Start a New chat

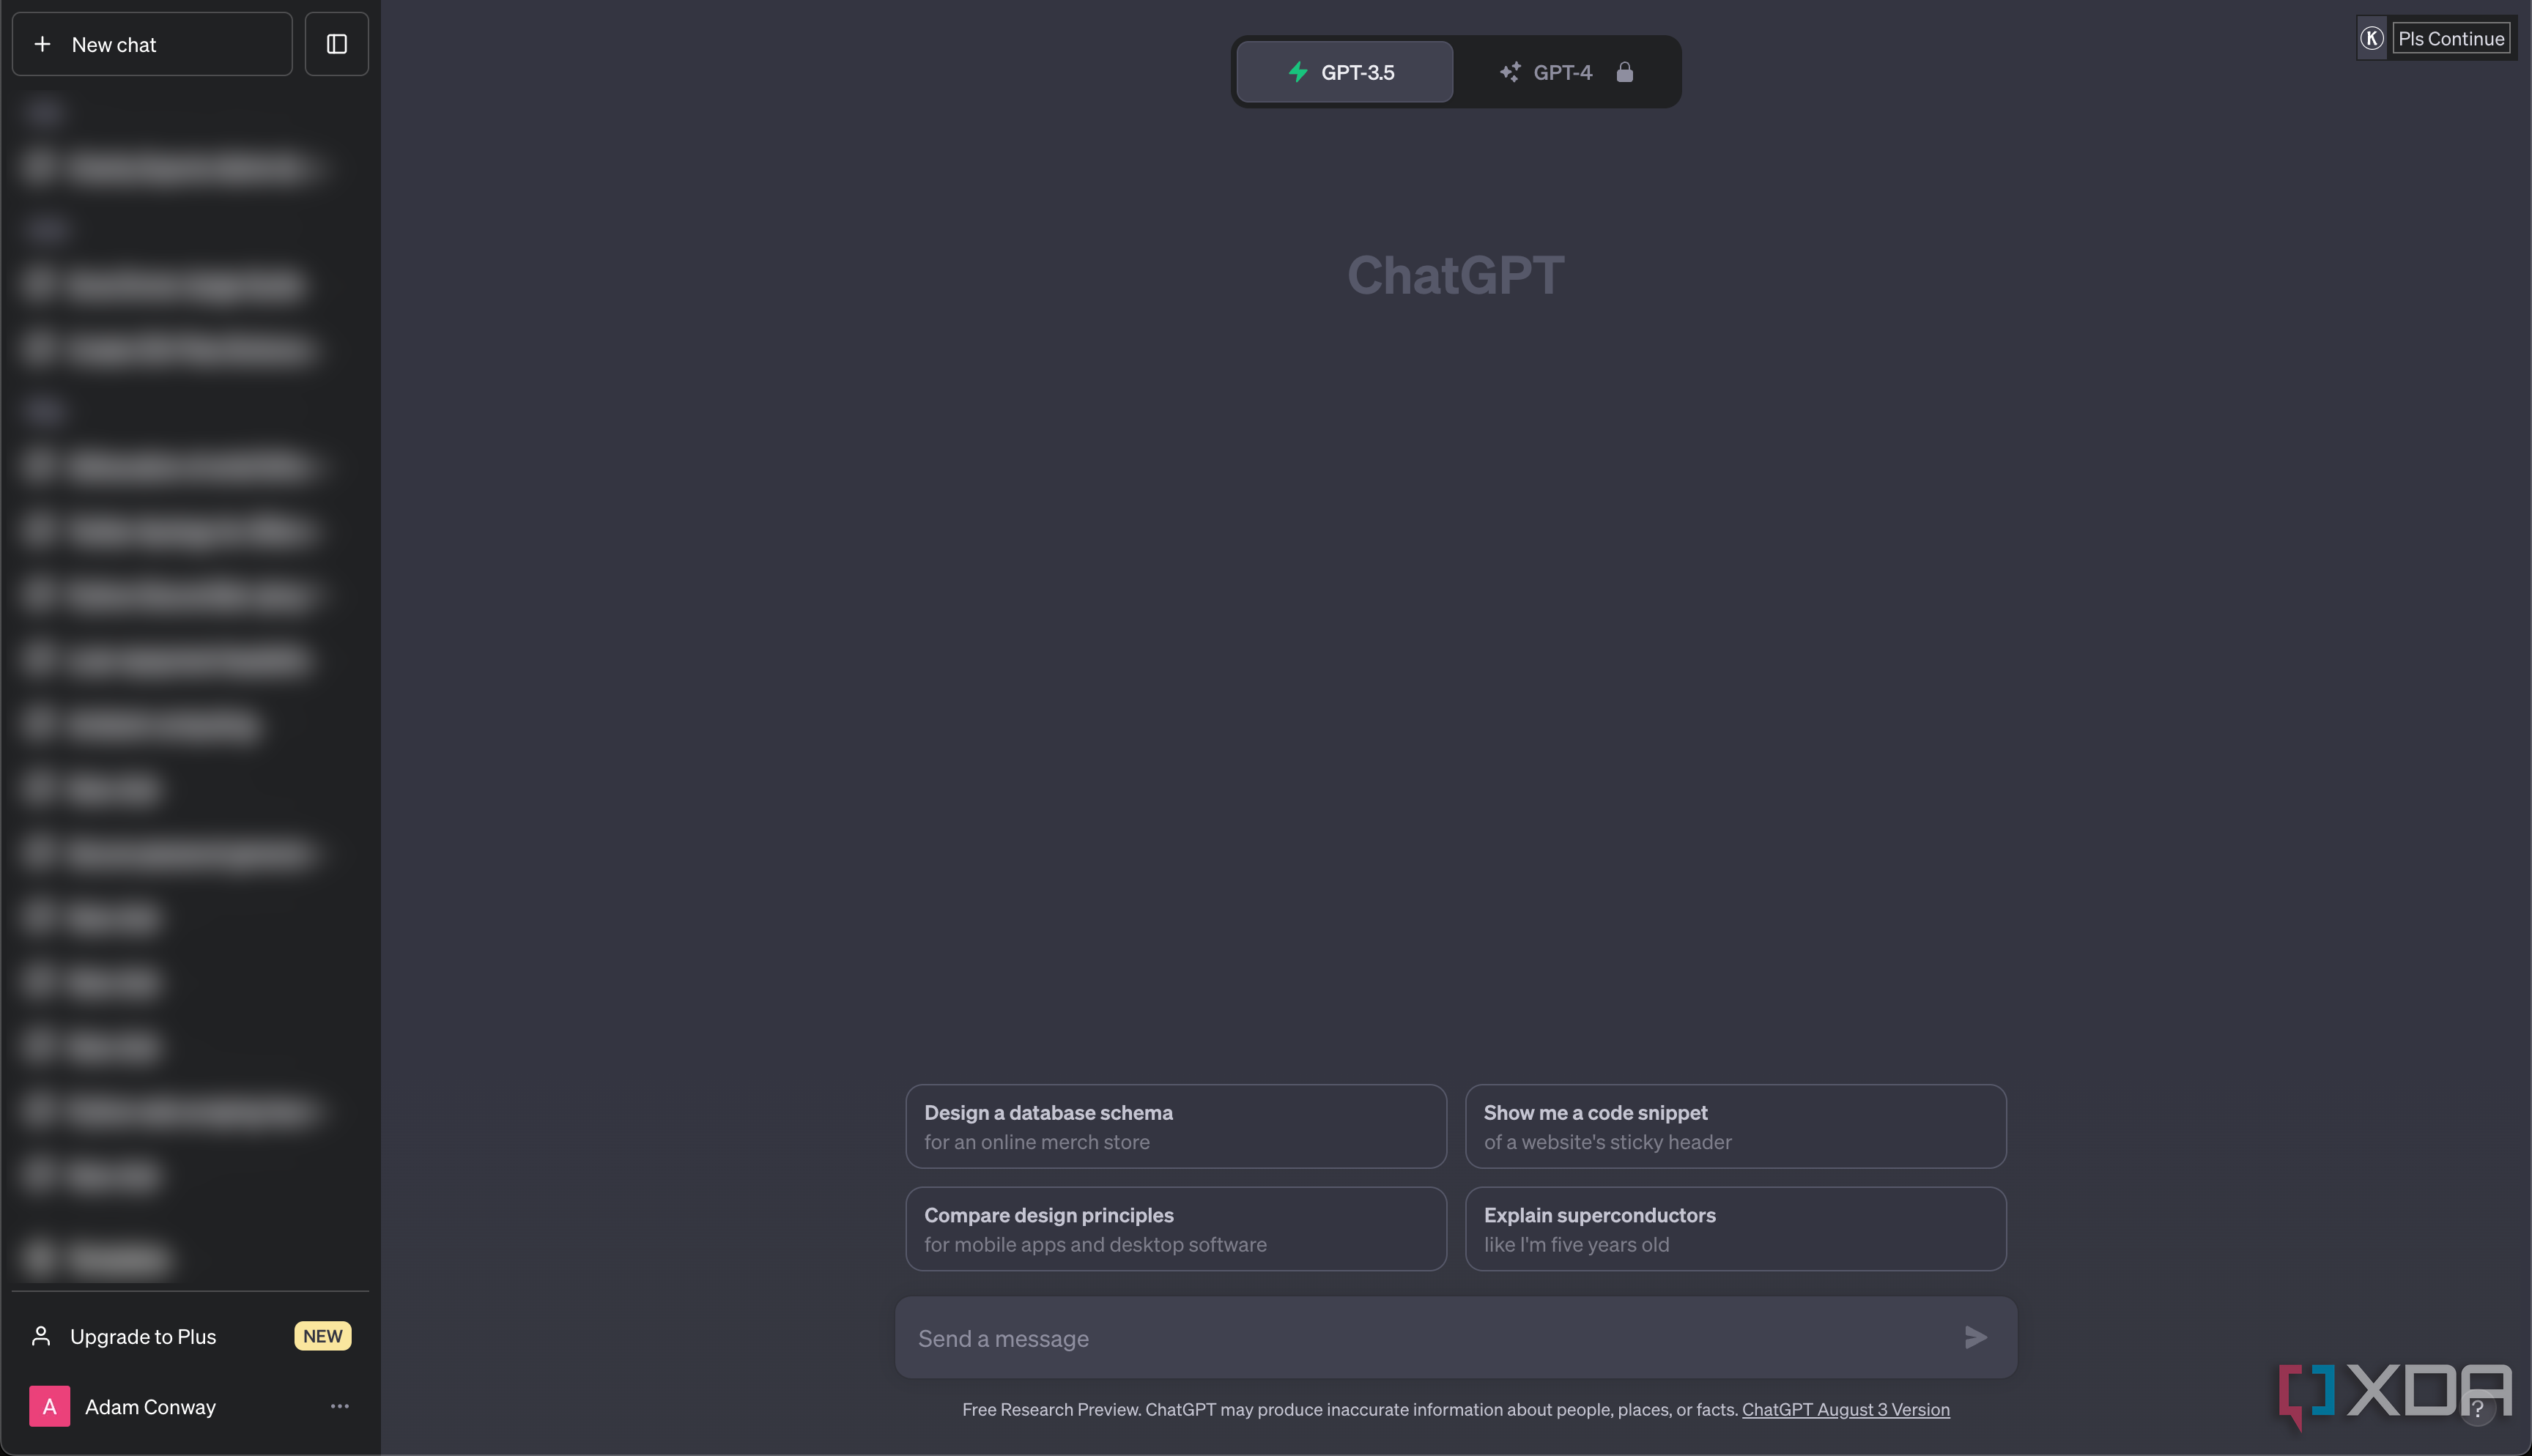[x=152, y=44]
